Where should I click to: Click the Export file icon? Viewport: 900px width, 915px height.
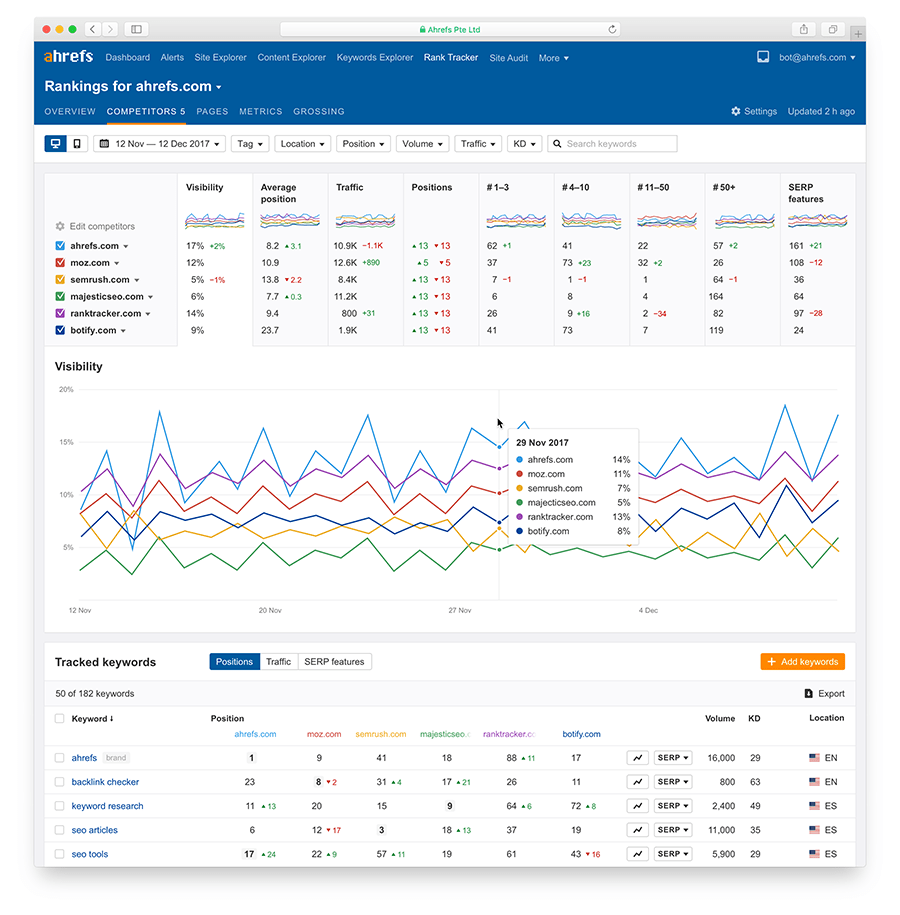[x=808, y=693]
